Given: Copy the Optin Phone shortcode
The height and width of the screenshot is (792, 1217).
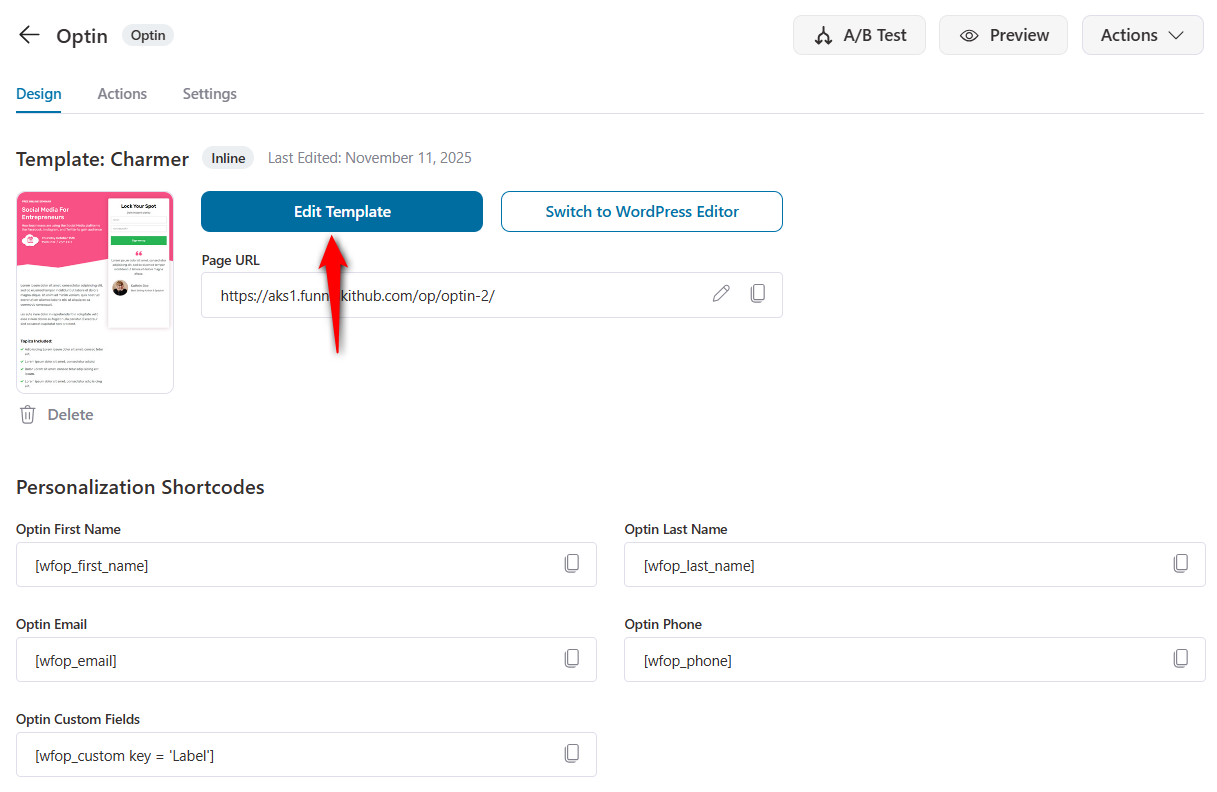Looking at the screenshot, I should tap(1180, 658).
